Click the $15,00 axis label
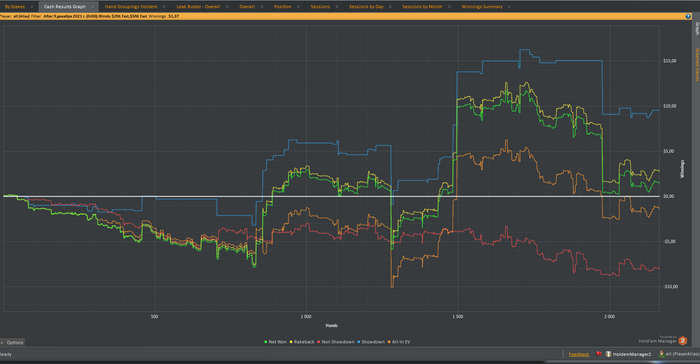The image size is (700, 364). (x=670, y=61)
